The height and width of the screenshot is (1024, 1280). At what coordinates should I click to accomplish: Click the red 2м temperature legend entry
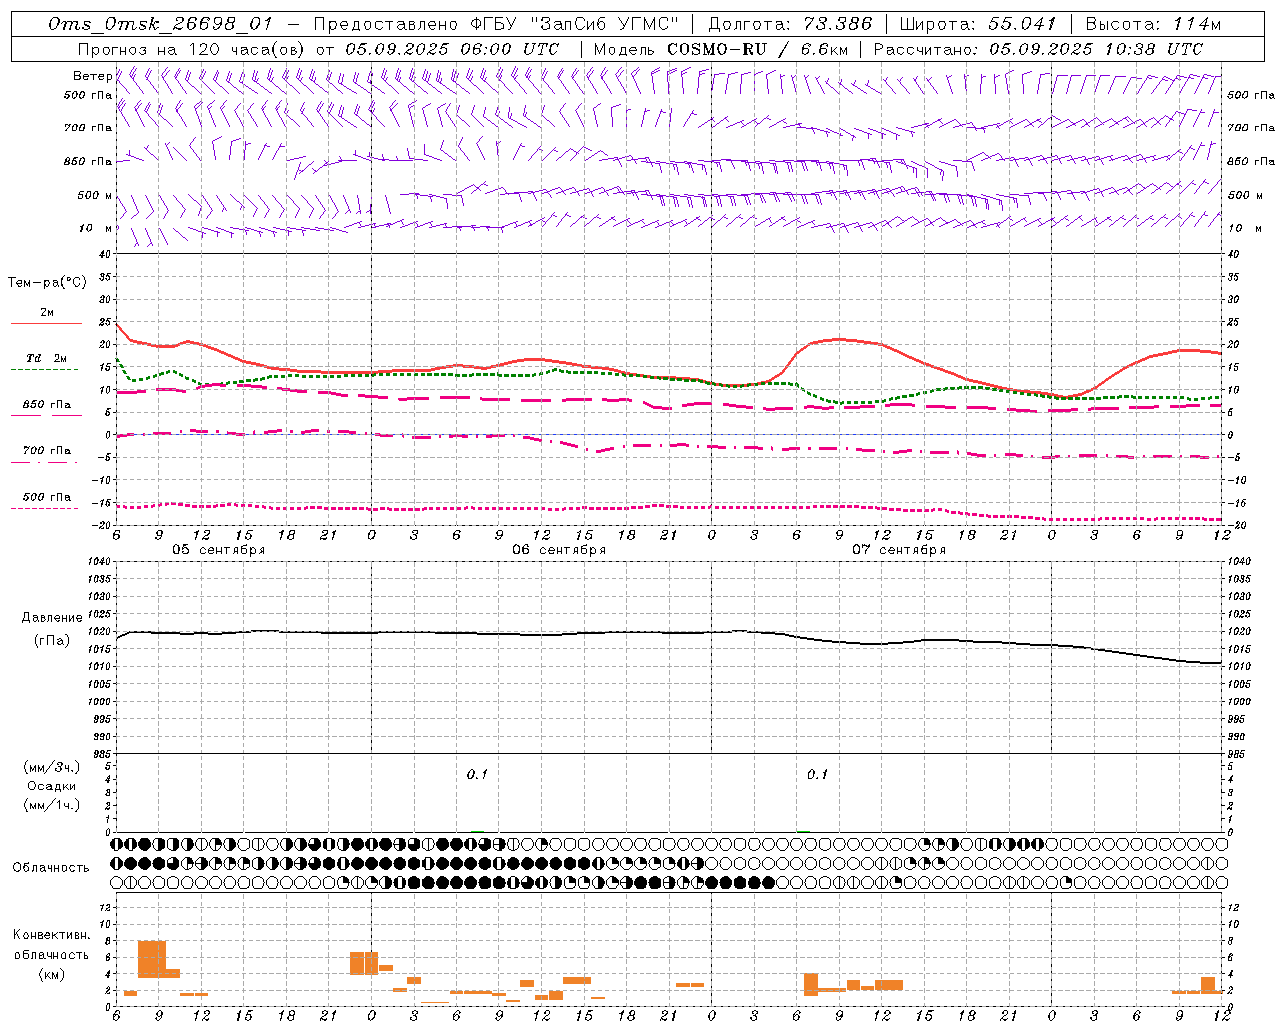click(x=47, y=316)
